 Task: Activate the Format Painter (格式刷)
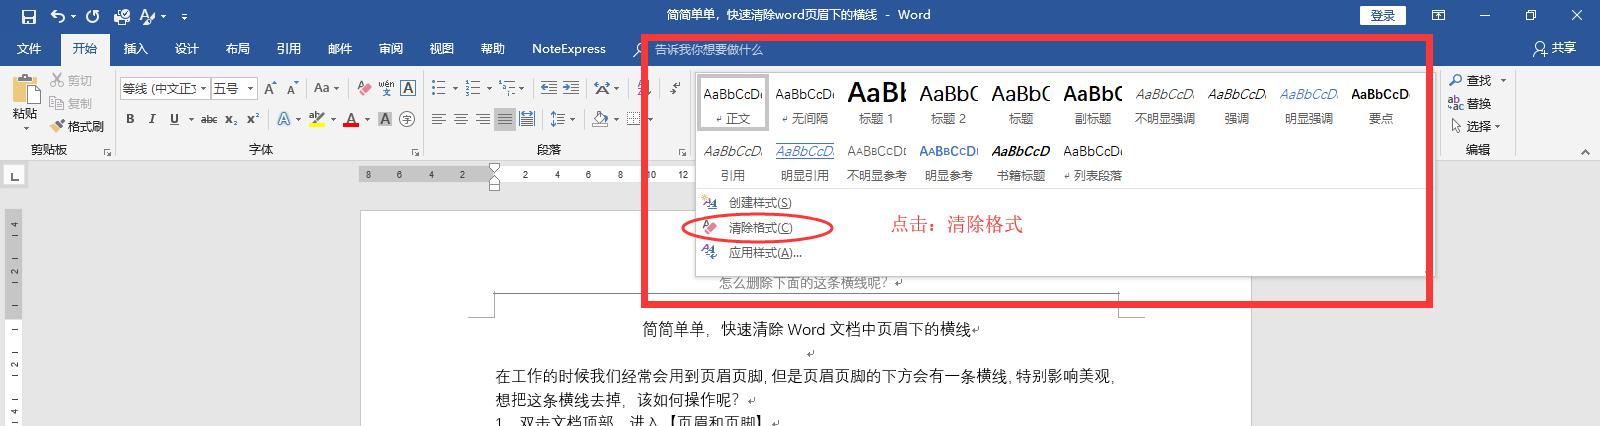pyautogui.click(x=76, y=126)
